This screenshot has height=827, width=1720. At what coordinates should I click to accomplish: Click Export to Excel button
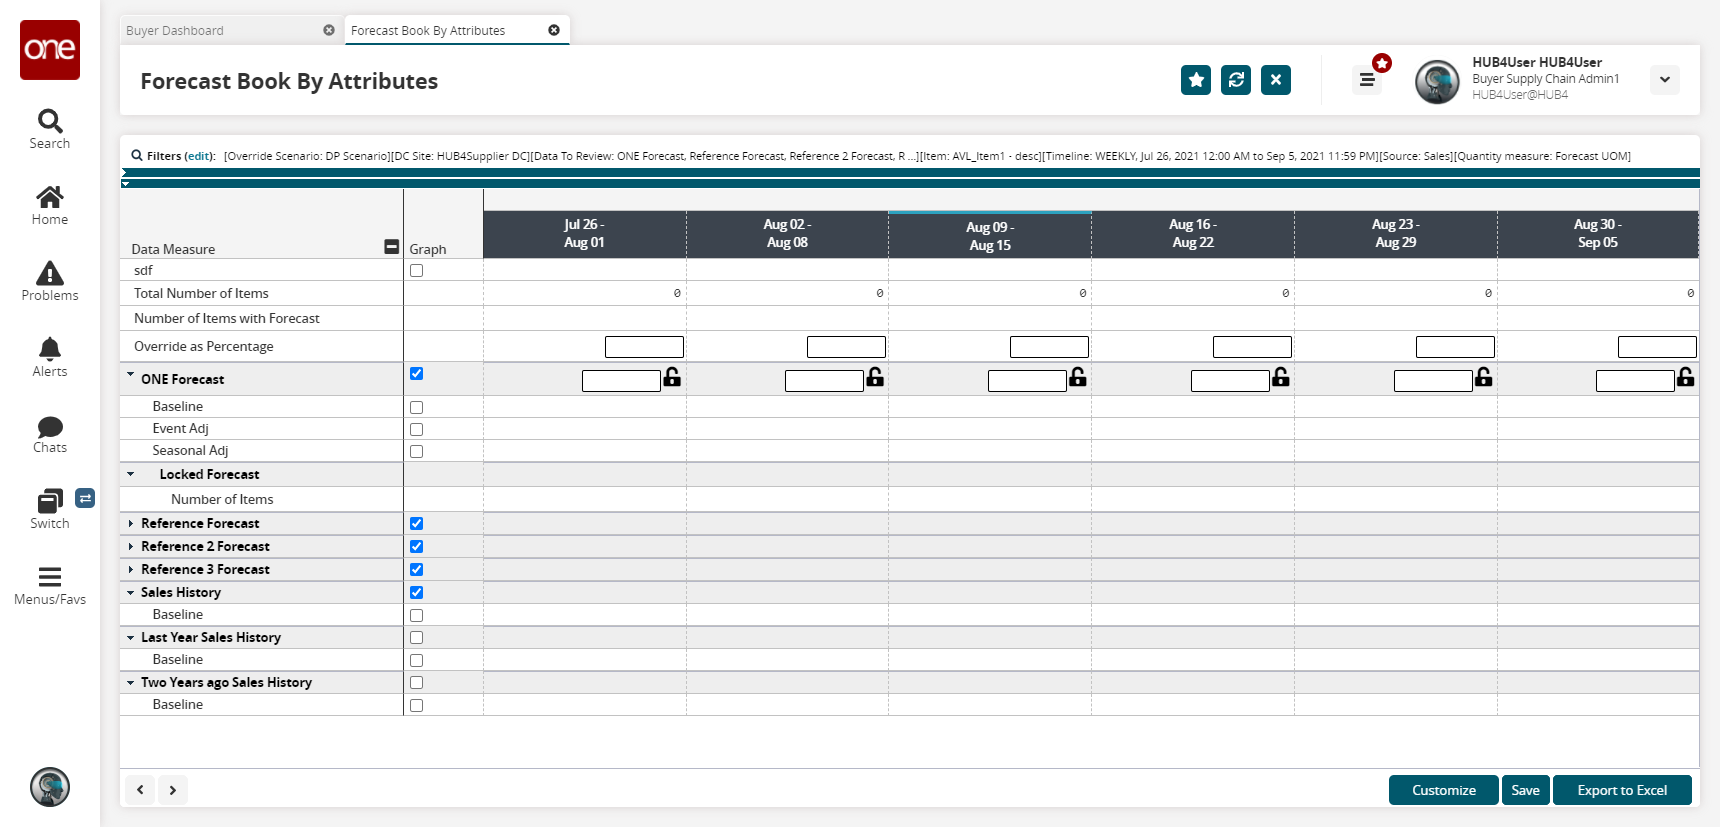(x=1622, y=790)
